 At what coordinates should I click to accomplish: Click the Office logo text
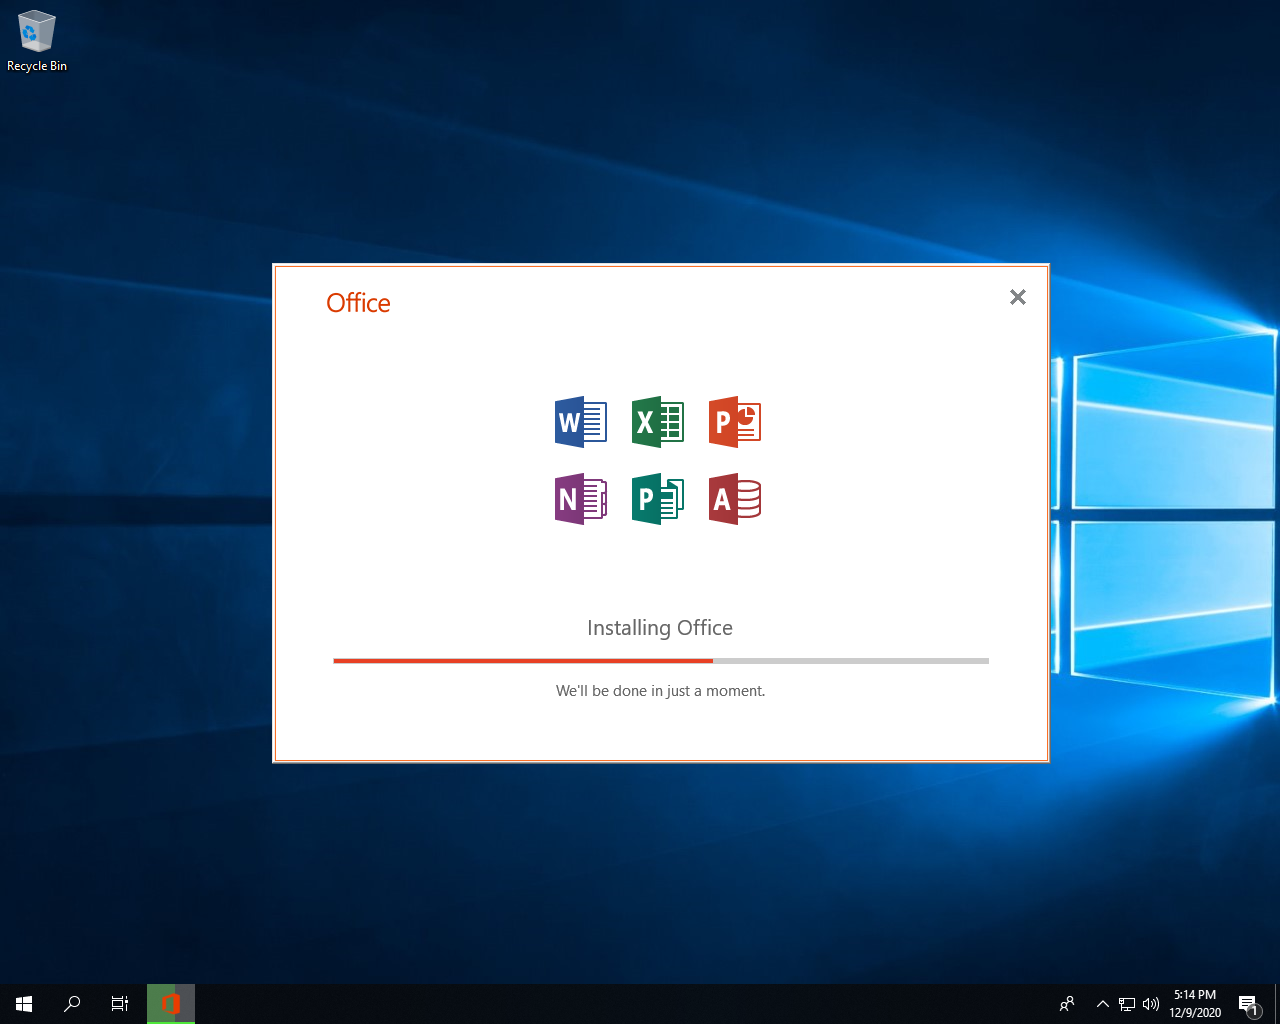(358, 303)
